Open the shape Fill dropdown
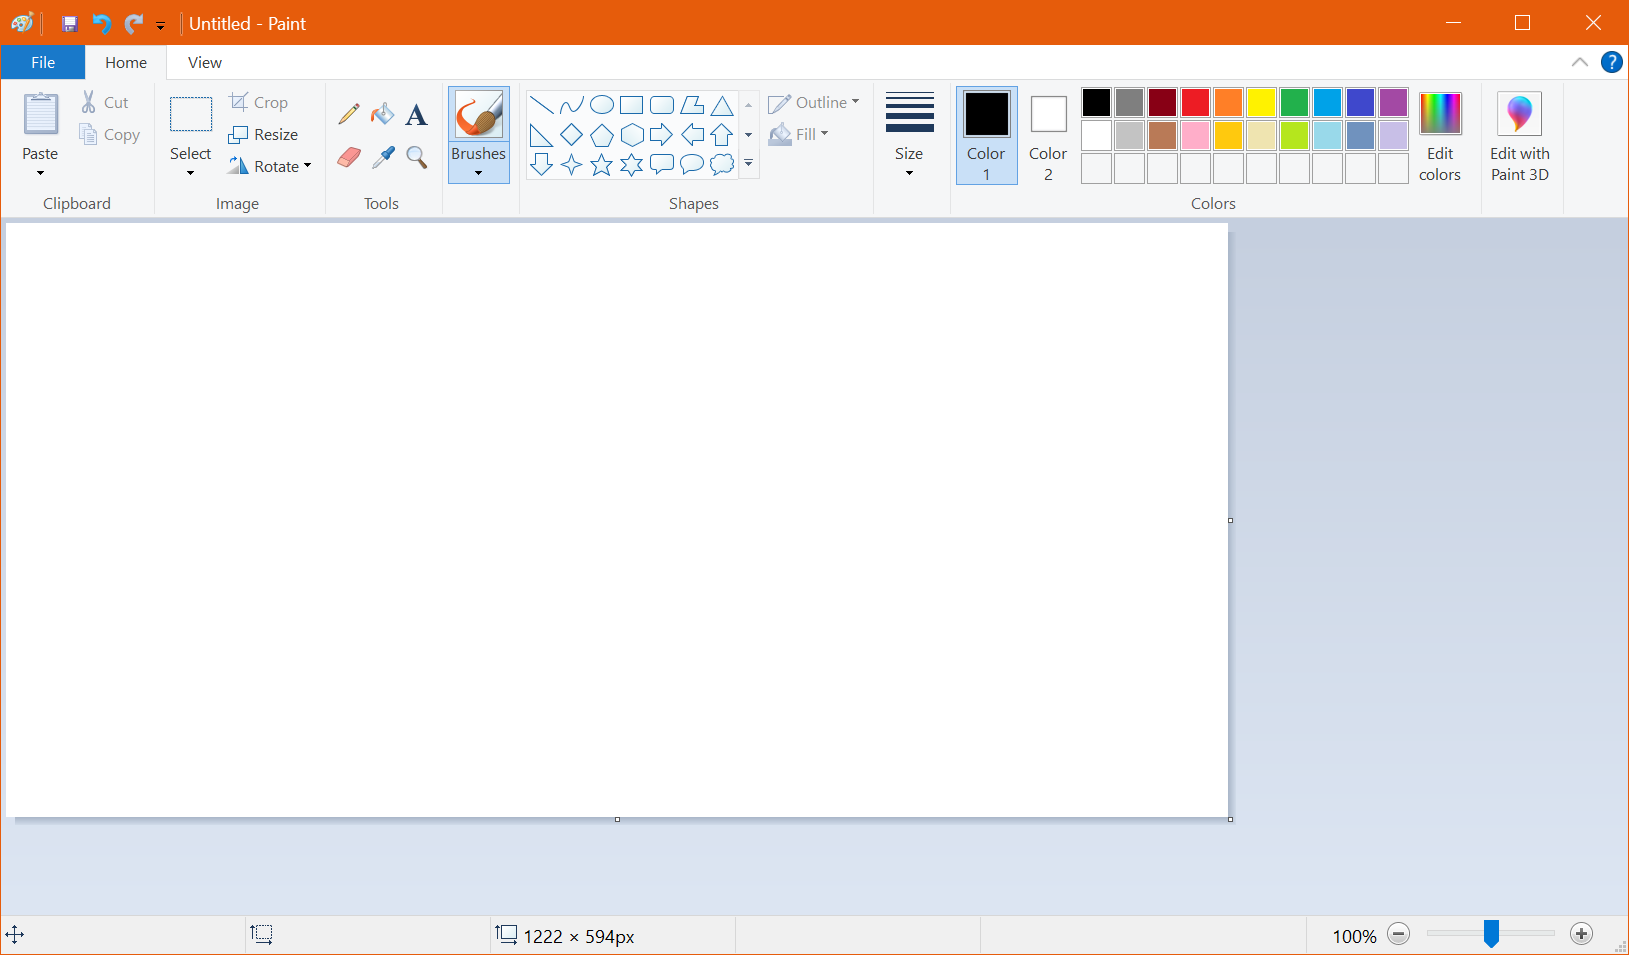 [799, 134]
